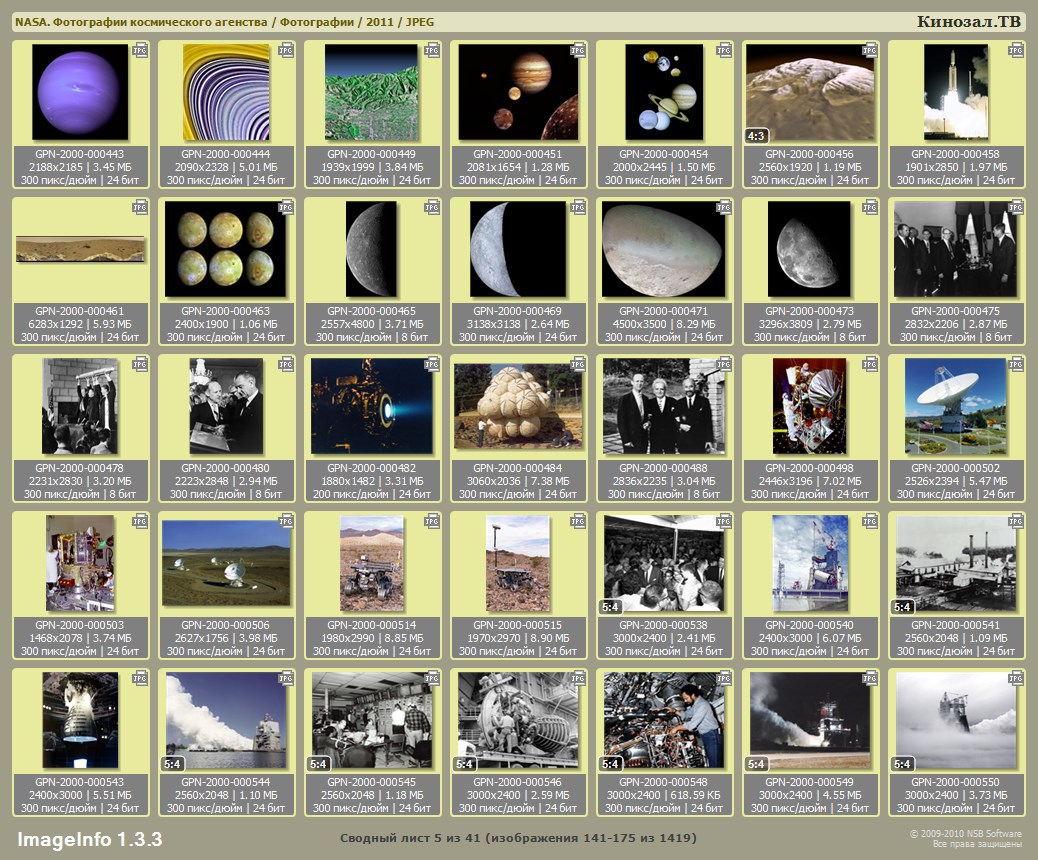Open the Mars panorama thumbnail GPN-2000-000461
The image size is (1038, 860).
pyautogui.click(x=80, y=249)
